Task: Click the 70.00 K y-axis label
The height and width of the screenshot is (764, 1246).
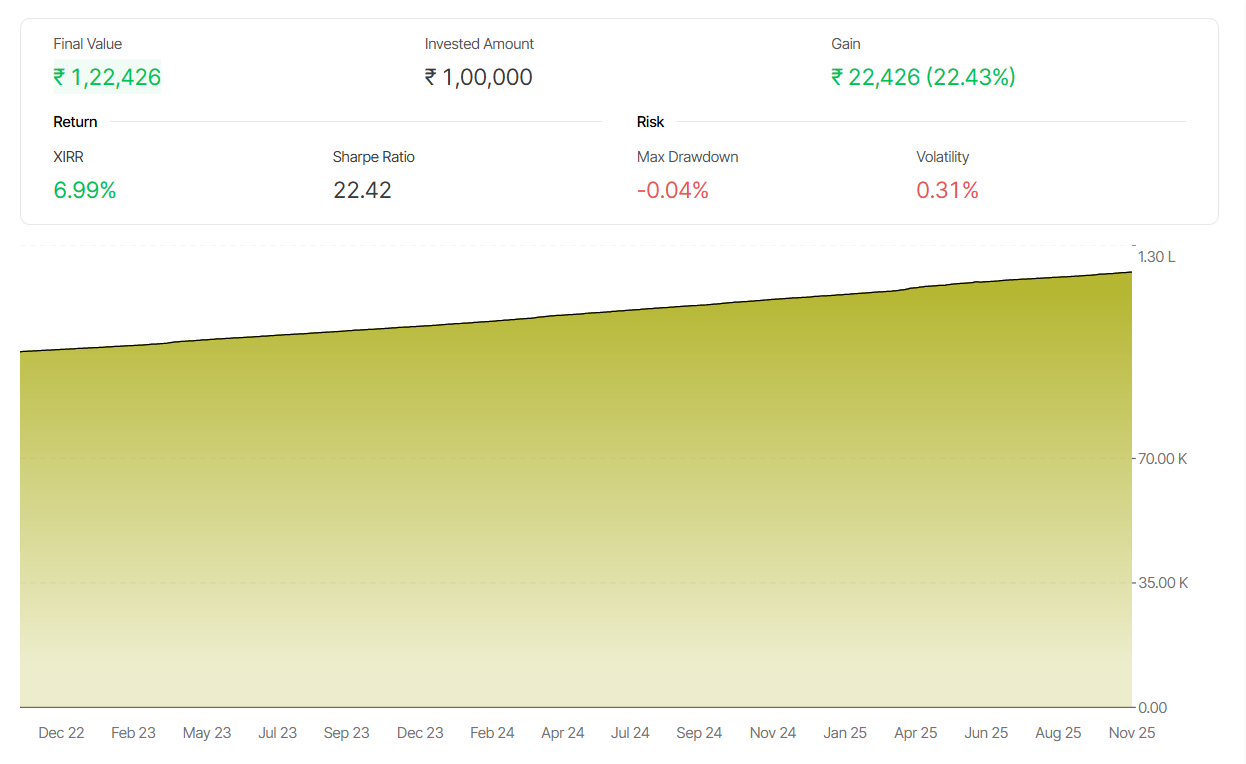Action: click(1162, 459)
